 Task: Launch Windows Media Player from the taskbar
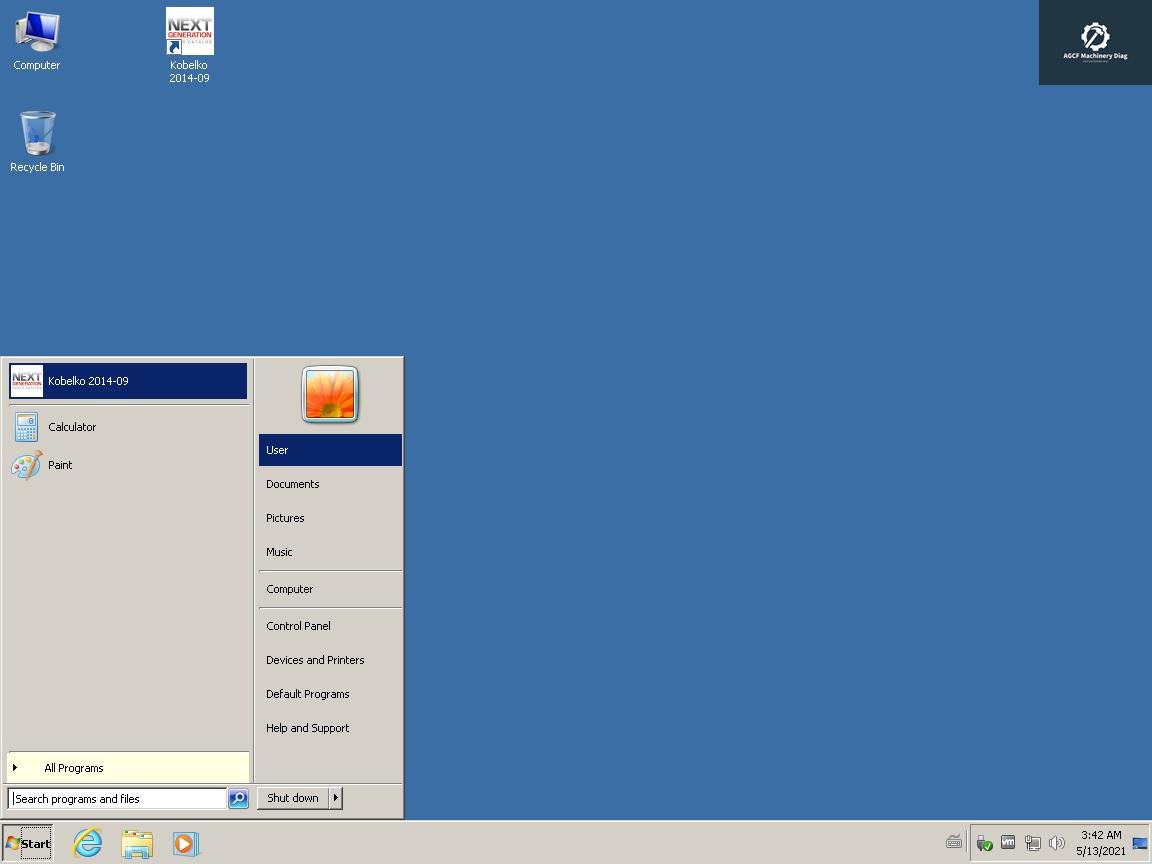point(186,843)
